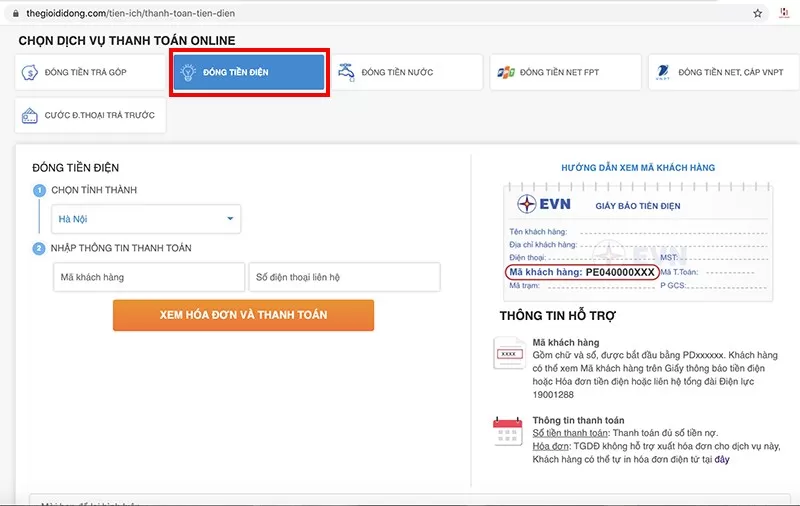This screenshot has width=800, height=506.
Task: Select the highlighted ĐÓNG TIỀN ĐIỆN tab
Action: tap(249, 73)
